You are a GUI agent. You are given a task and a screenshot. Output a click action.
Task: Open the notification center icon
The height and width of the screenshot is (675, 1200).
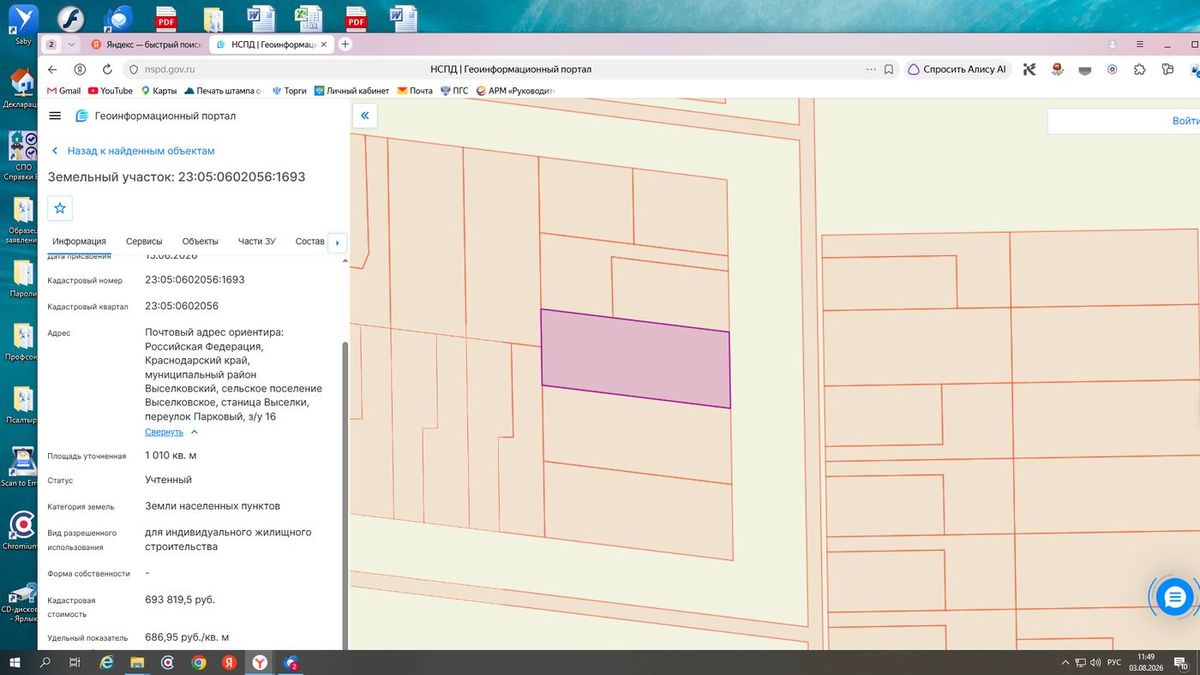1181,662
